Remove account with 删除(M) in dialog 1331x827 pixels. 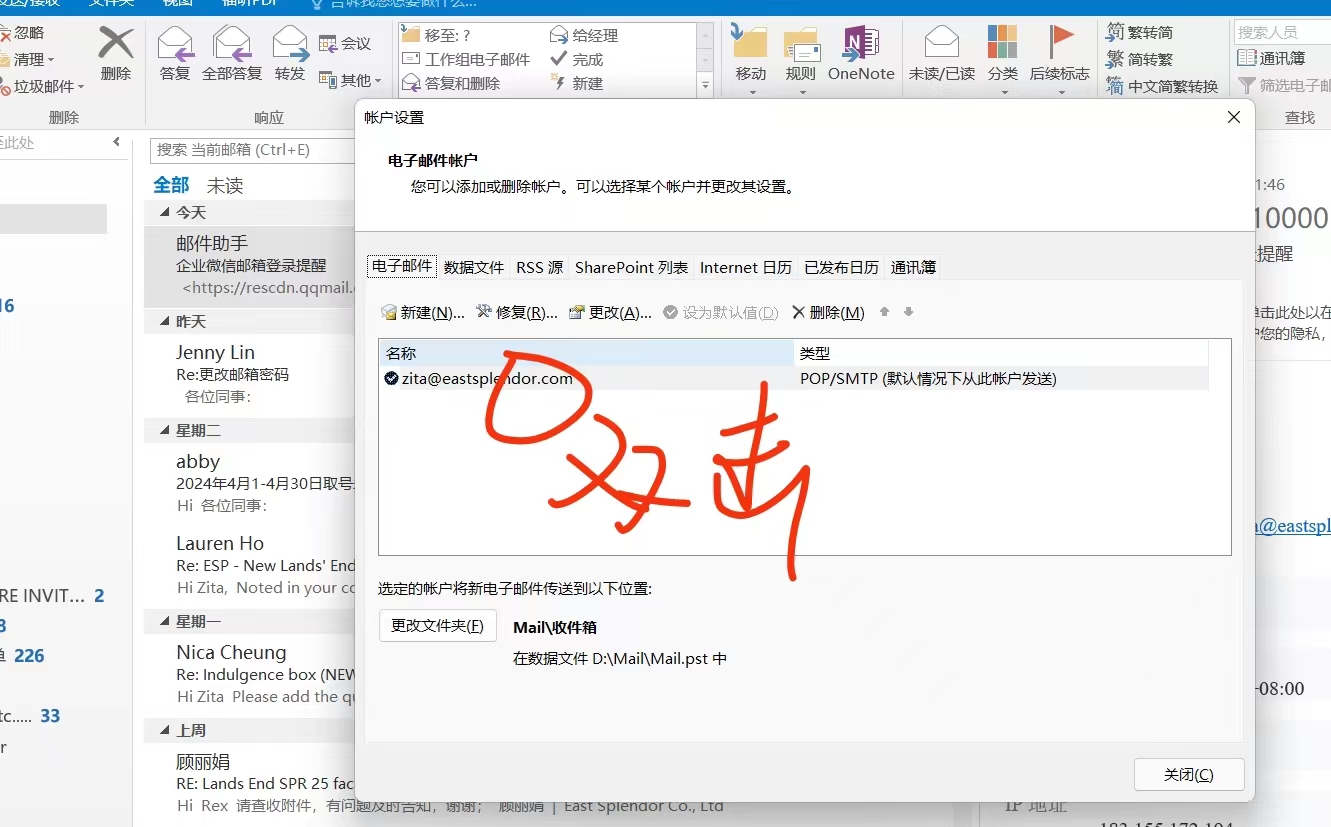click(828, 313)
